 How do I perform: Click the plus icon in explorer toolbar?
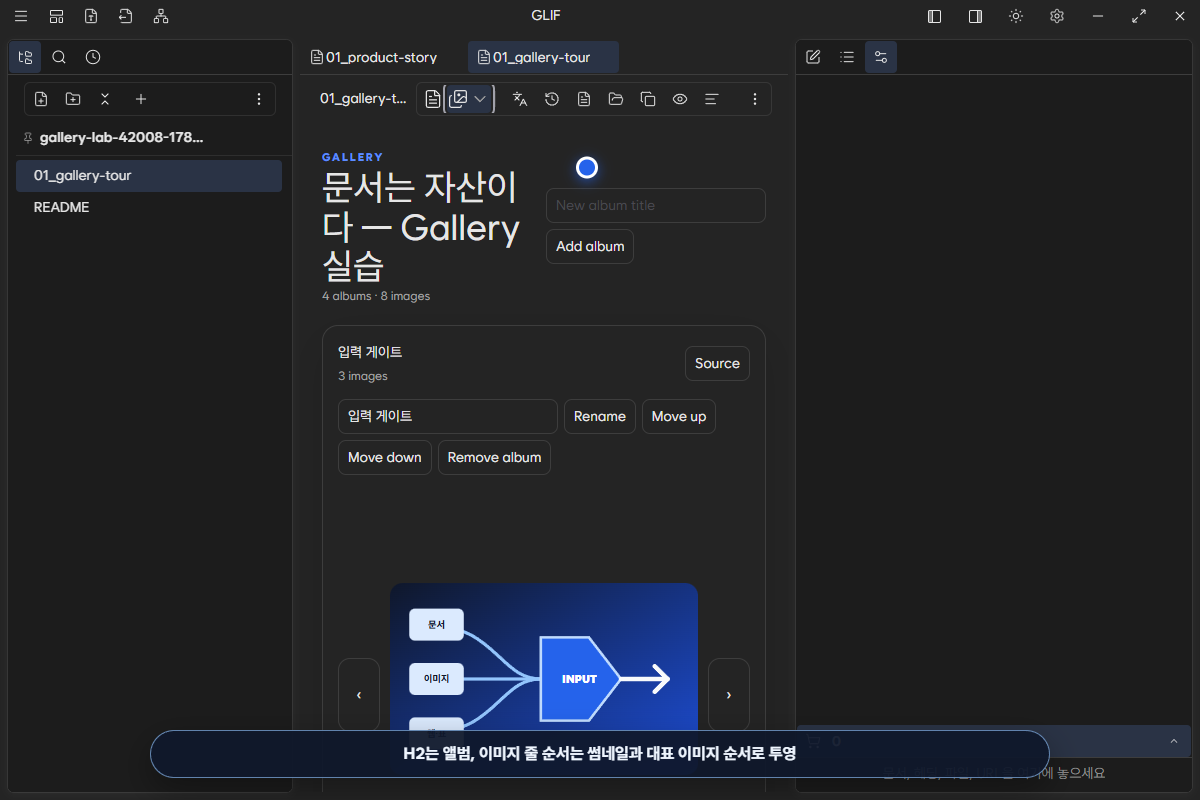point(141,99)
